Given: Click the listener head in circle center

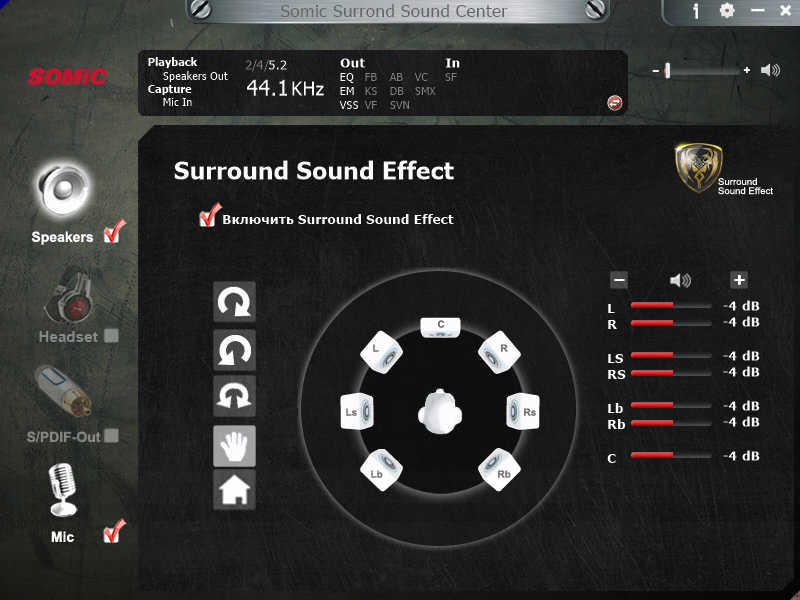Looking at the screenshot, I should click(440, 411).
